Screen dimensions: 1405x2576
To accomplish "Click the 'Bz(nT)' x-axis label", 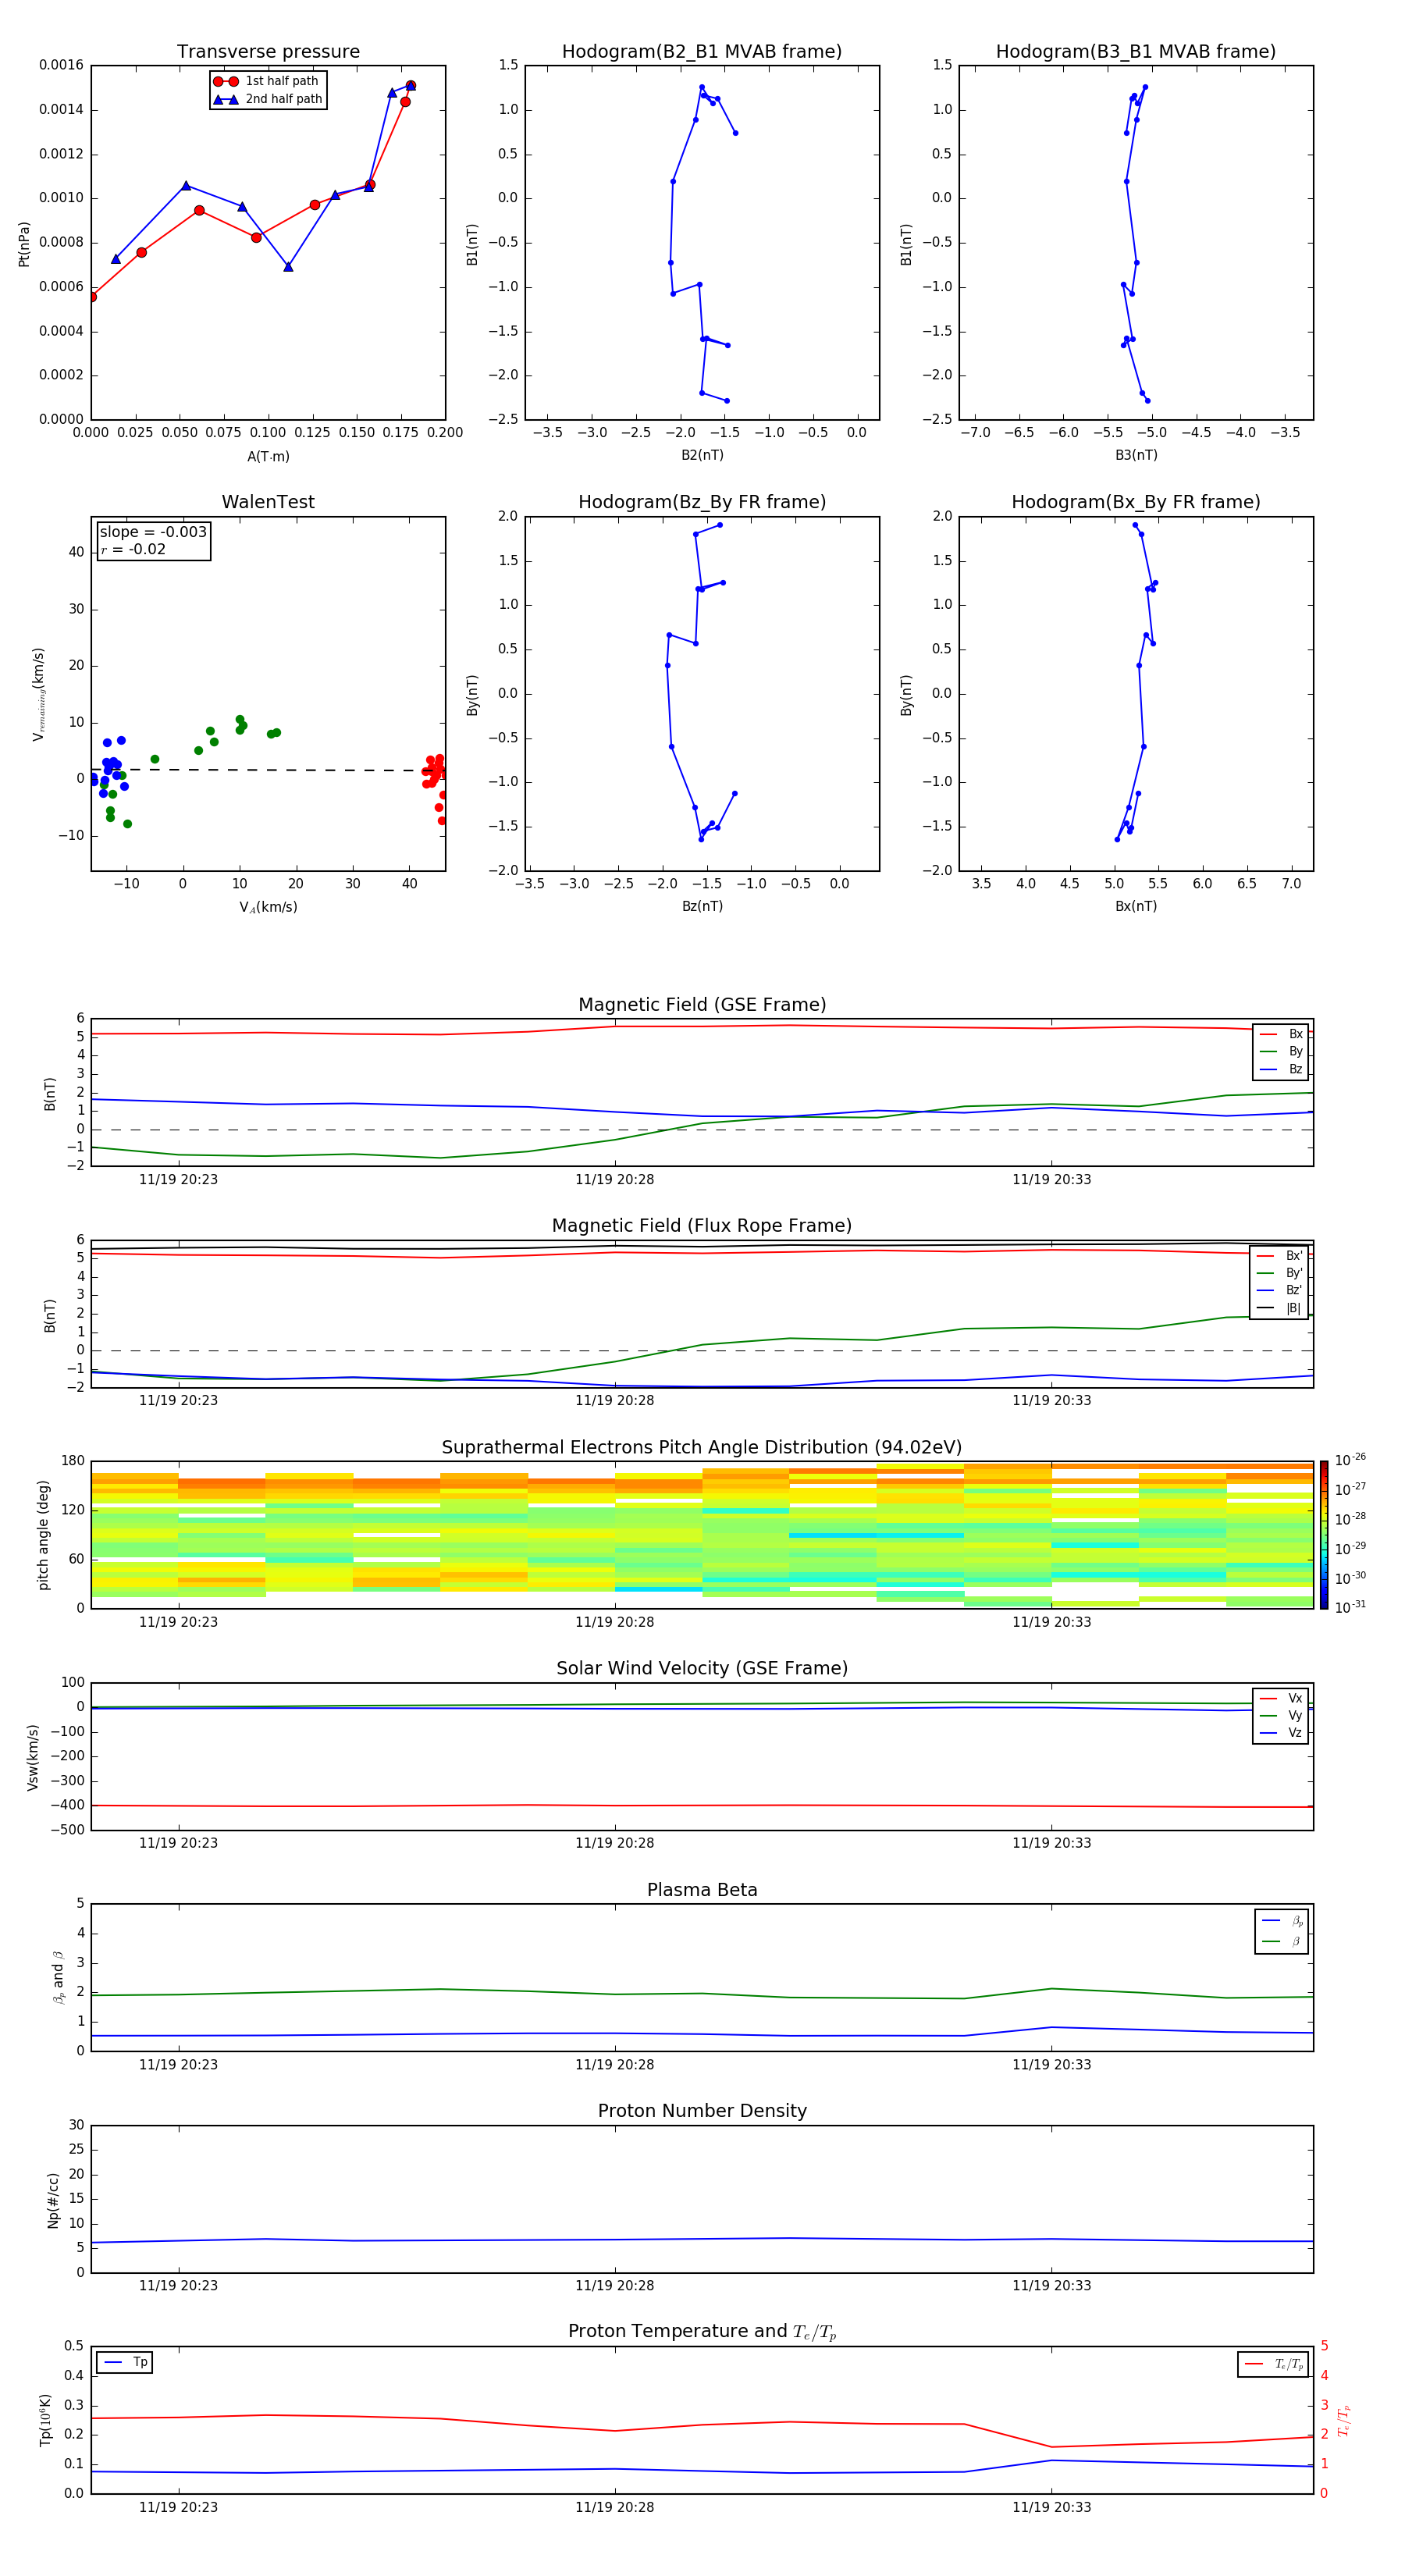I will tap(702, 906).
